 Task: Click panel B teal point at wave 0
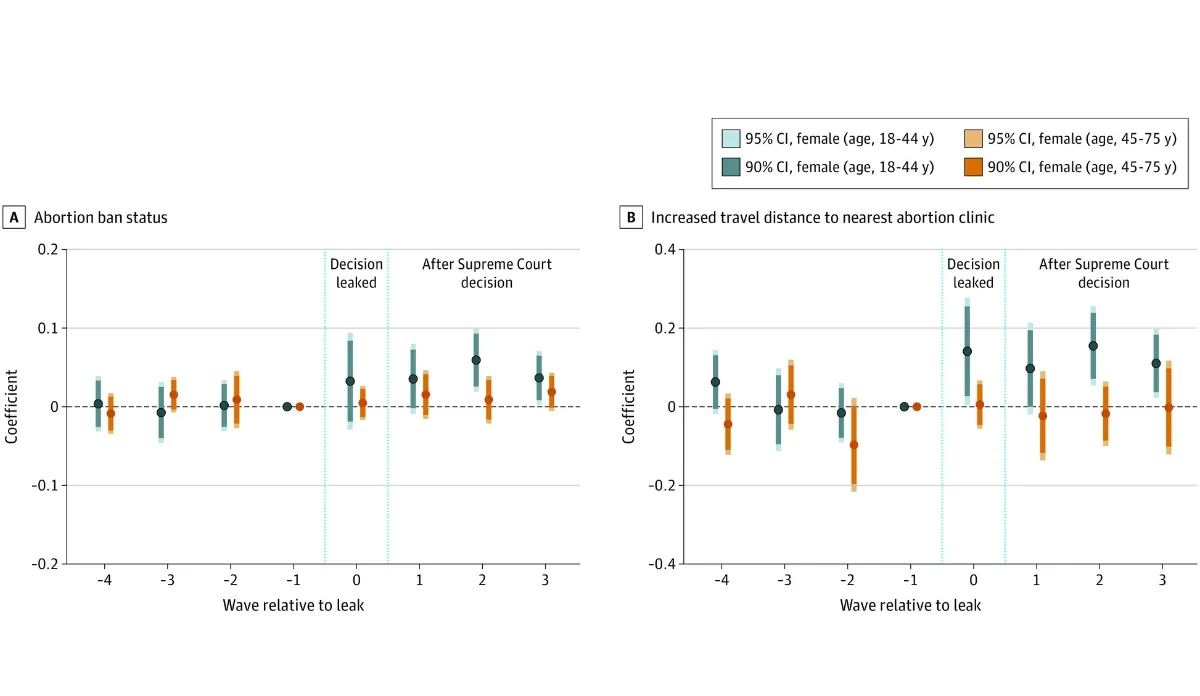(967, 351)
